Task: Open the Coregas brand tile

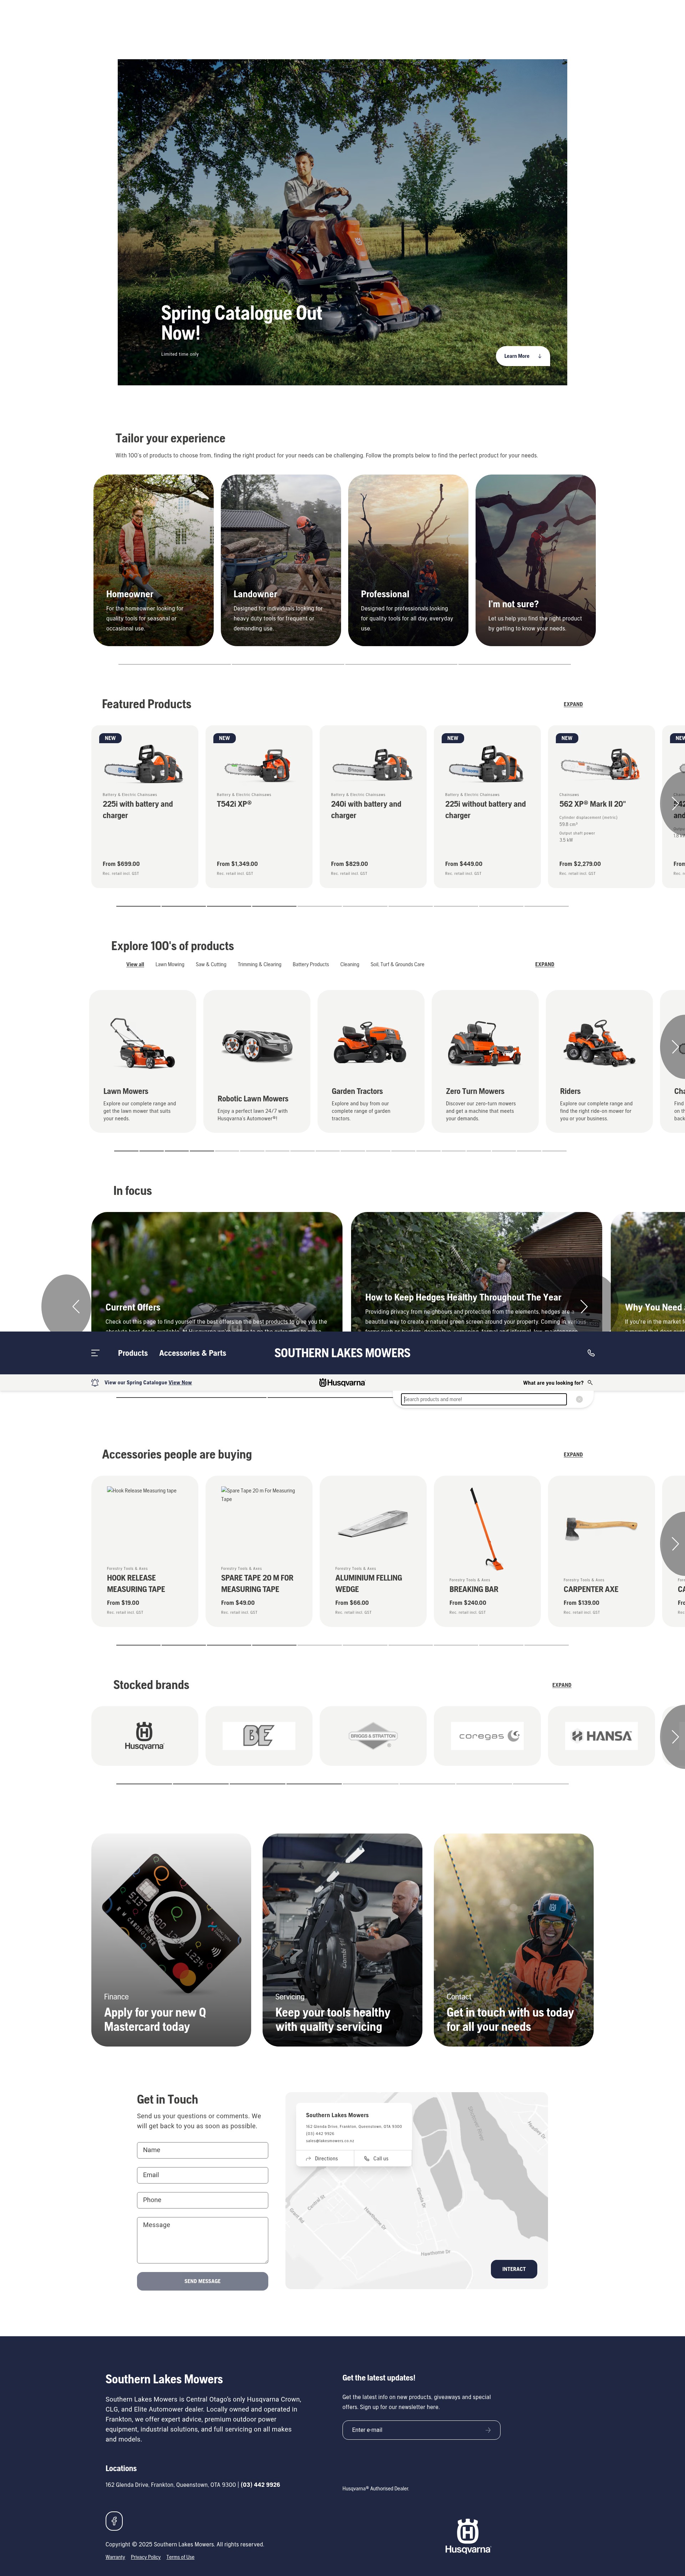Action: [x=487, y=1736]
